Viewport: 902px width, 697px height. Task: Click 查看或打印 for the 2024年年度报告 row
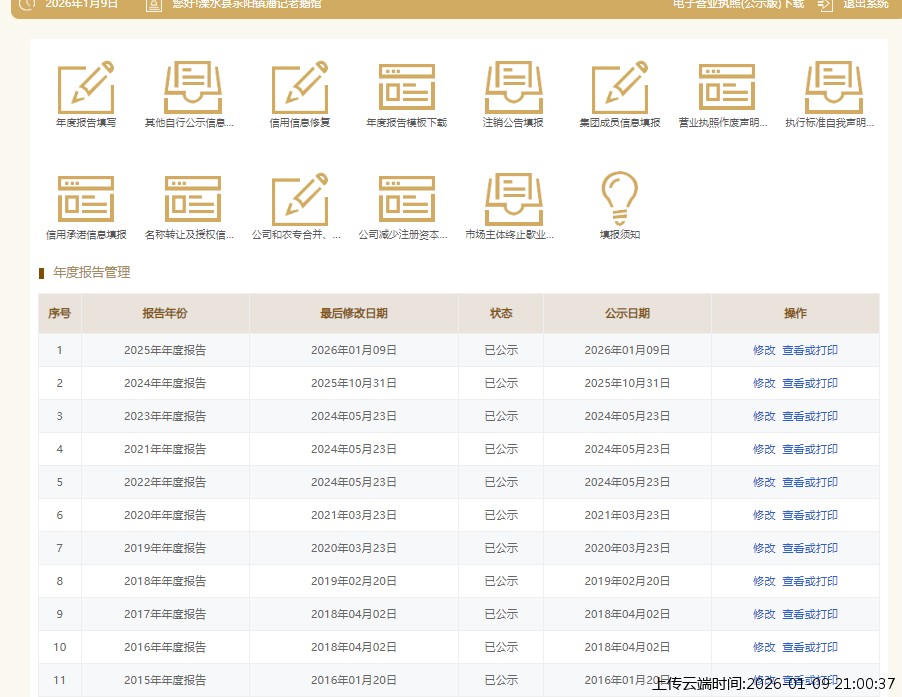tap(810, 383)
